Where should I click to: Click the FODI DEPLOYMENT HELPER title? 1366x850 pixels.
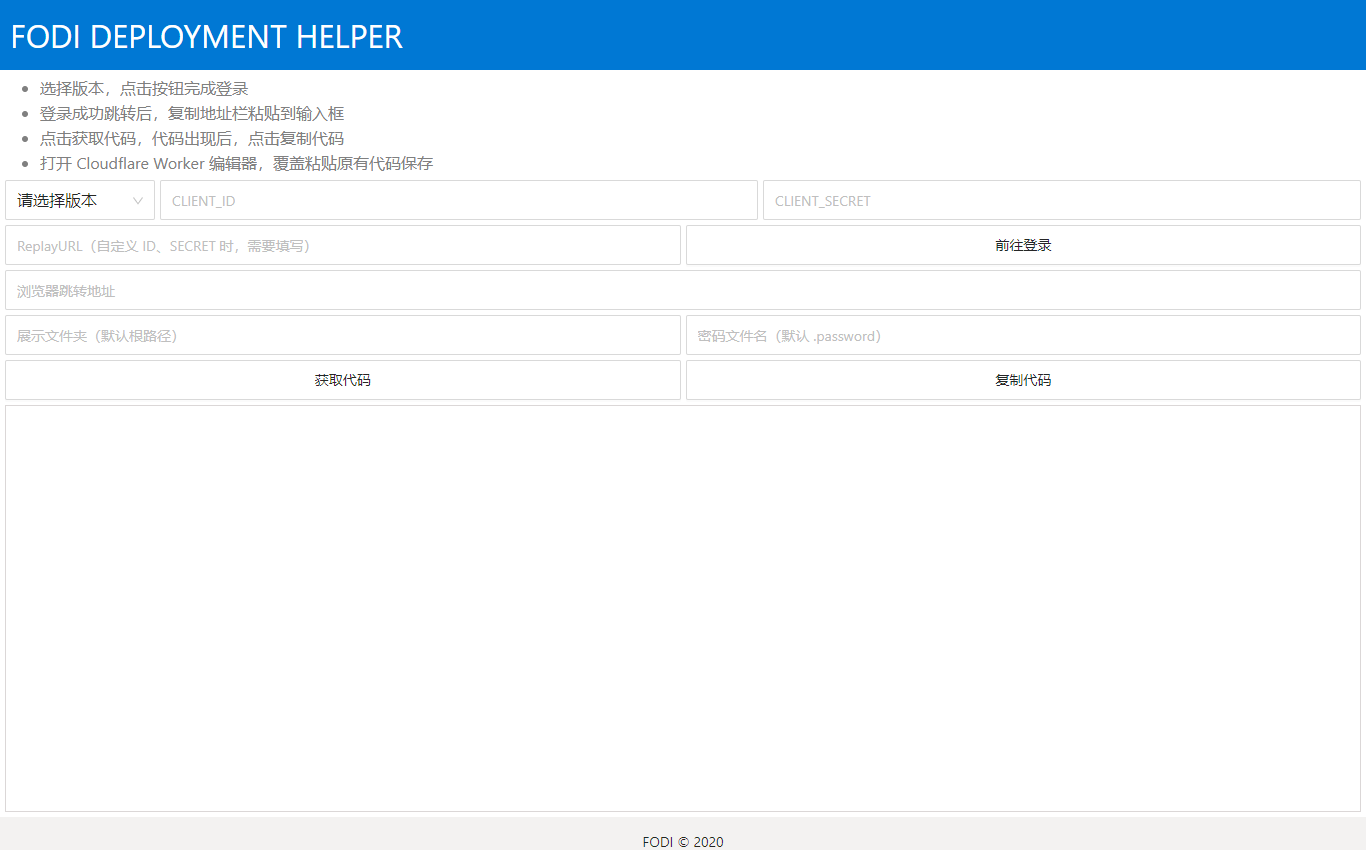pos(207,37)
